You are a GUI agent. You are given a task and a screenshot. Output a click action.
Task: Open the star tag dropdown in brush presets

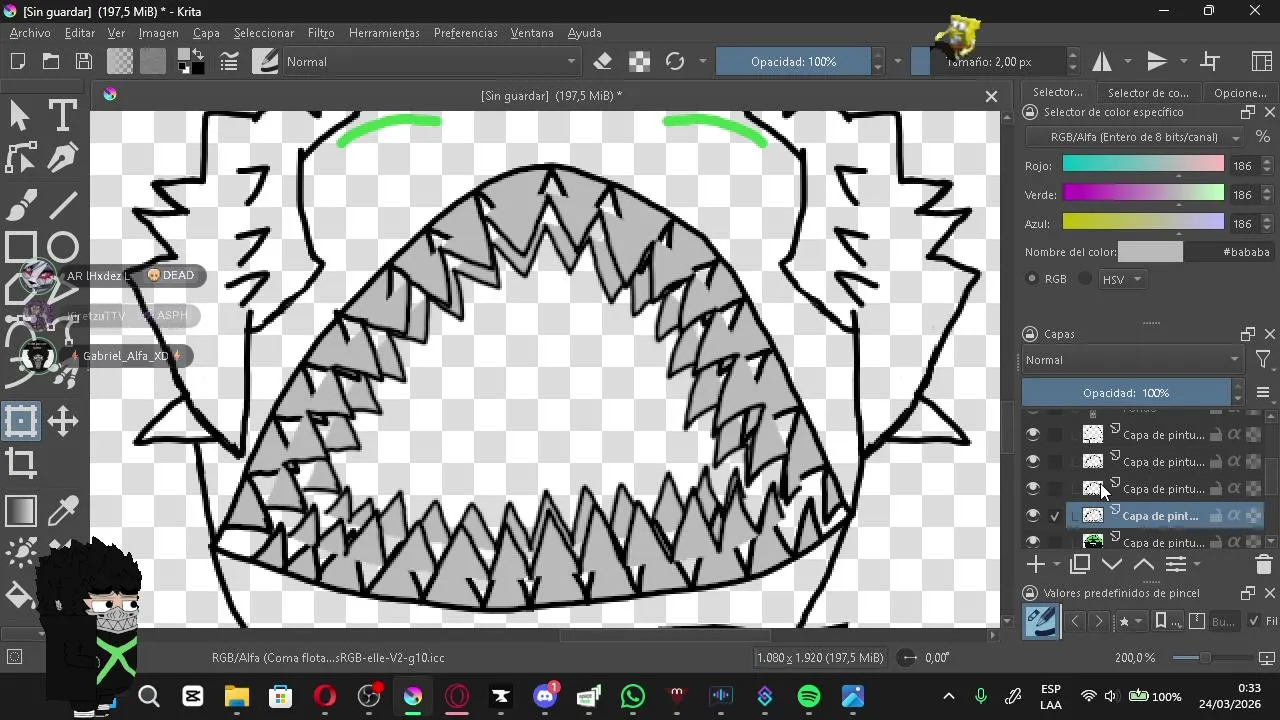pyautogui.click(x=1129, y=621)
